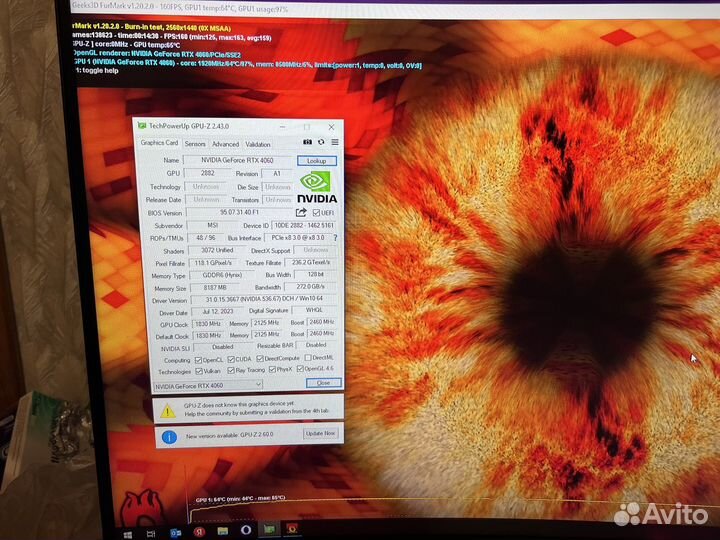Click the GPU Clock row's 1830 MHz value
Image resolution: width=720 pixels, height=540 pixels.
point(208,324)
